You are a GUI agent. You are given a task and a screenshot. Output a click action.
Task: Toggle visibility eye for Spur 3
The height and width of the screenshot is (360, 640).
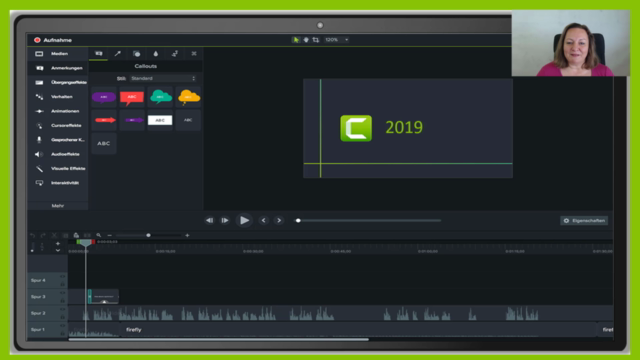point(62,293)
